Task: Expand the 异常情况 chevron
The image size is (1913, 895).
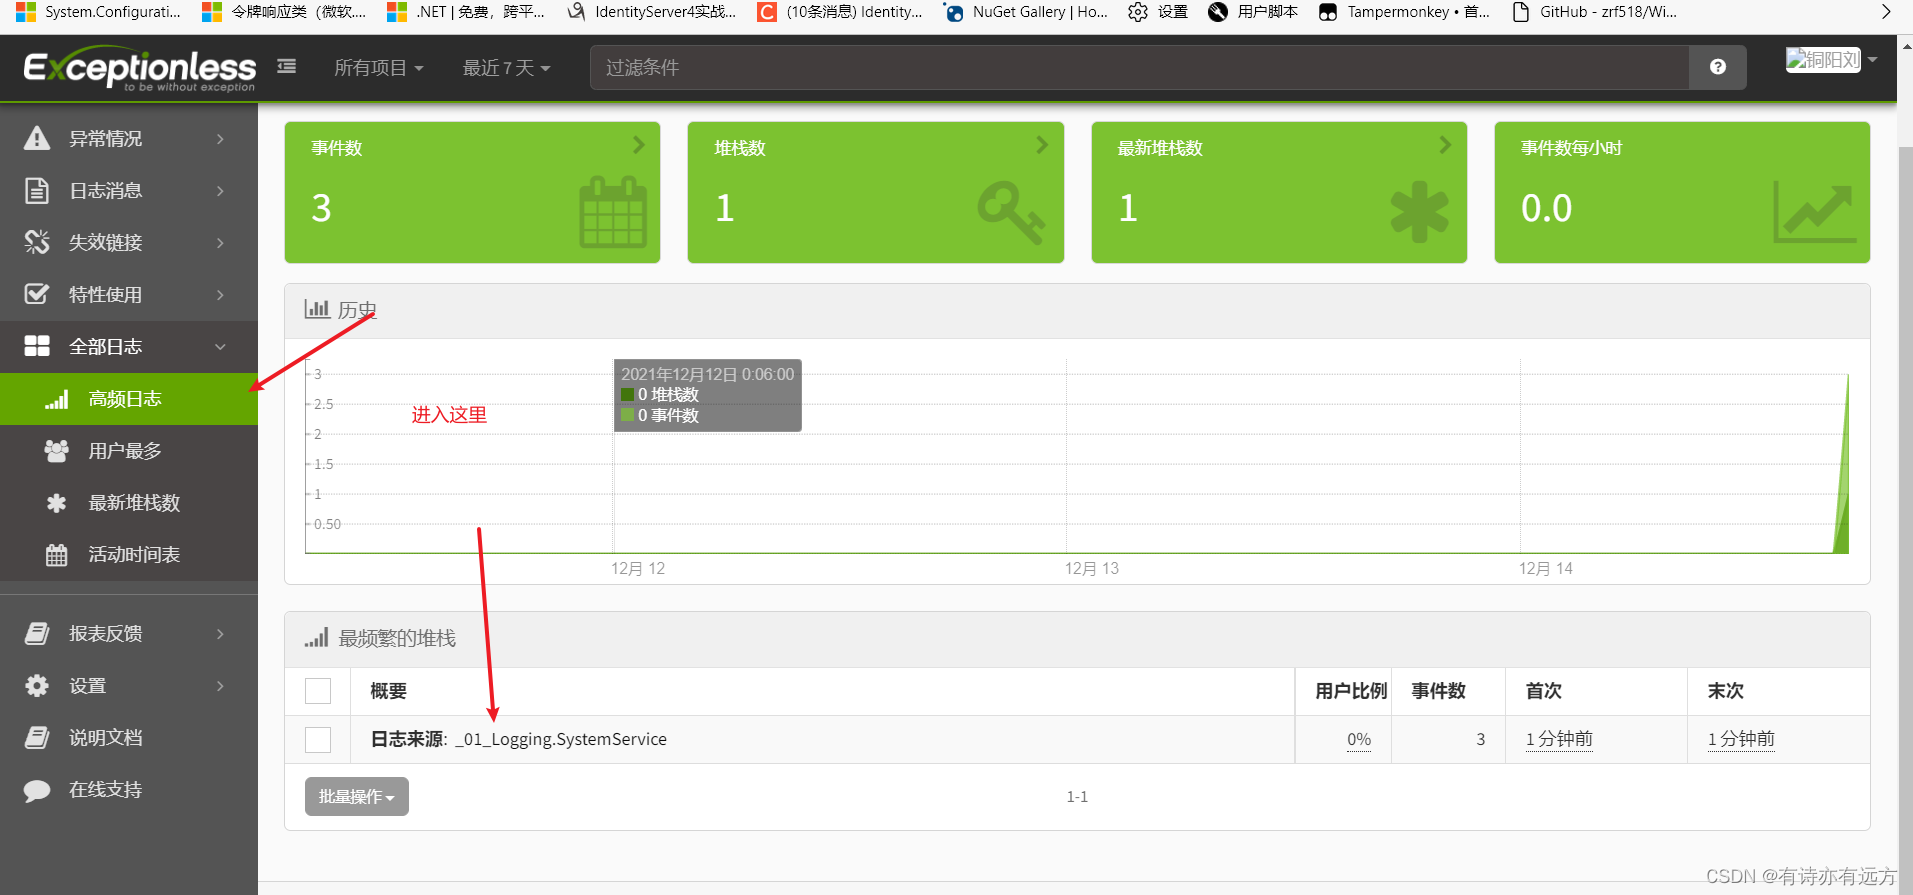Action: [x=220, y=138]
